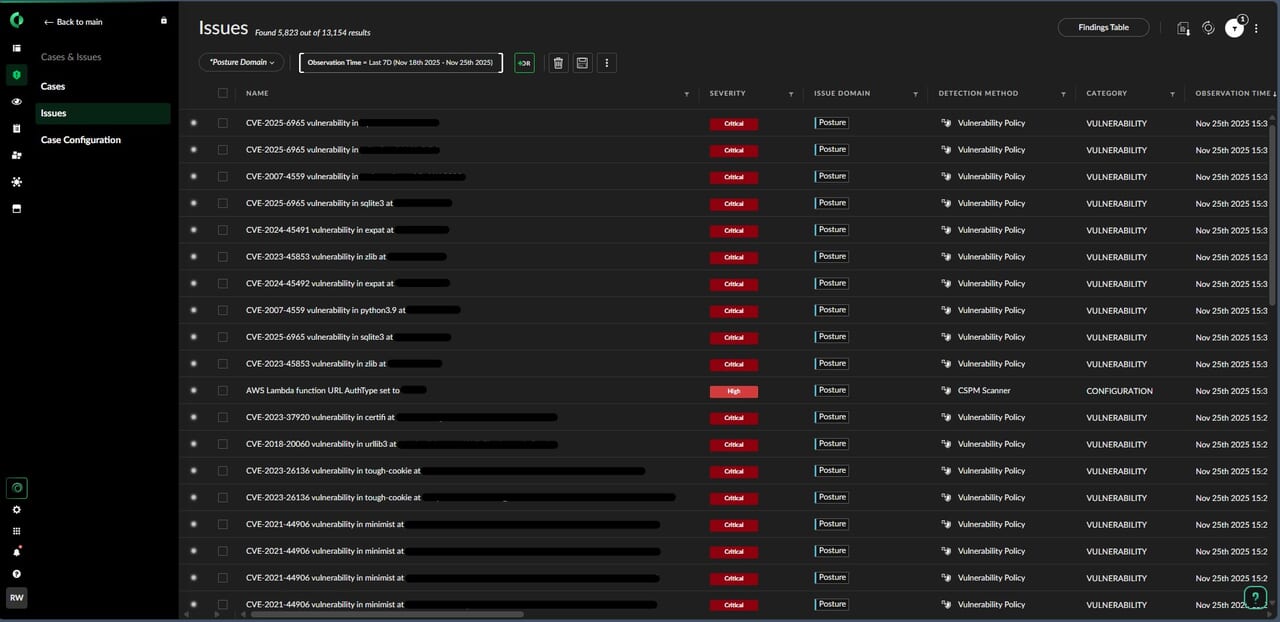
Task: Open the eye icon in left sidebar
Action: (16, 102)
